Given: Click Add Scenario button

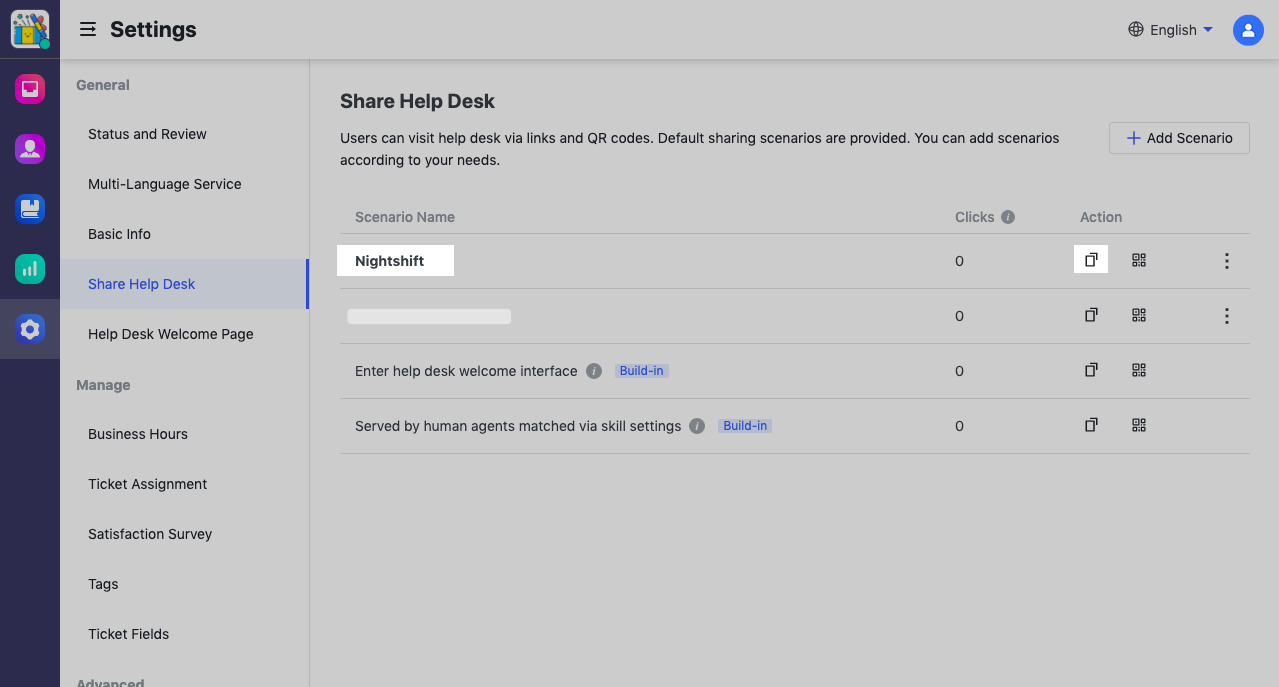Looking at the screenshot, I should click(x=1179, y=138).
